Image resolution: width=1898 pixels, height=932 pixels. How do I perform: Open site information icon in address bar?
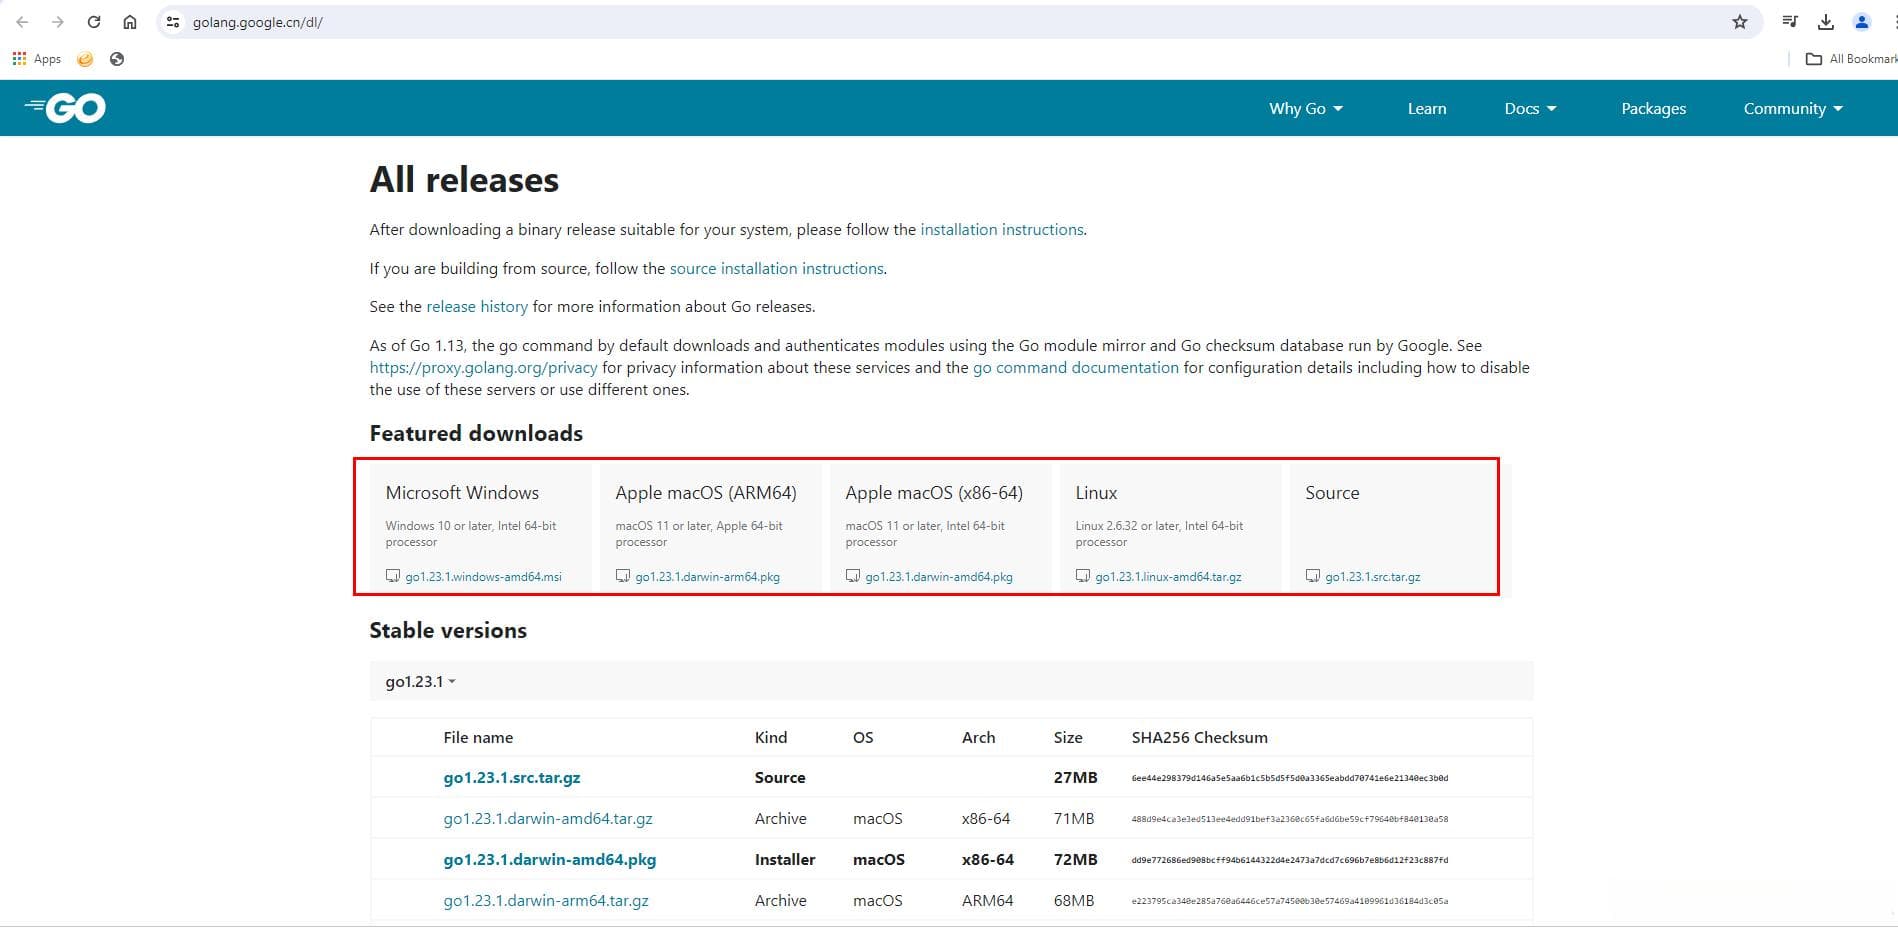[173, 22]
